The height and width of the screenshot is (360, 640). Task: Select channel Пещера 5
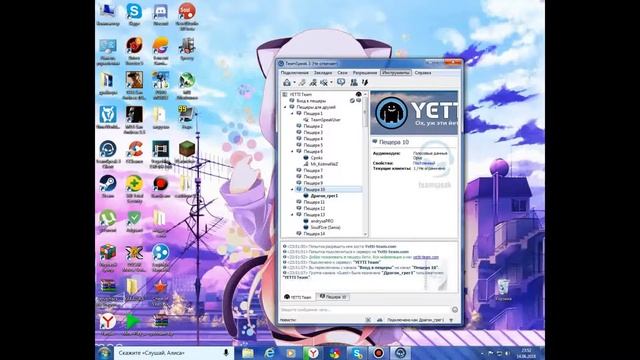[313, 145]
